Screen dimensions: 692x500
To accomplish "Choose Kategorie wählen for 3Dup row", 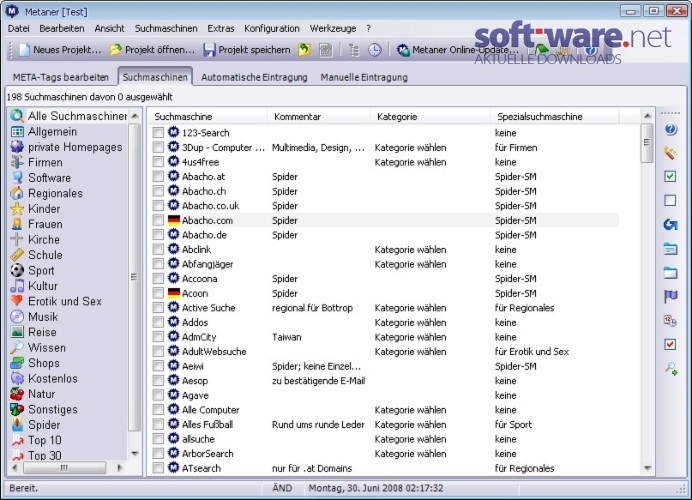I will click(410, 147).
